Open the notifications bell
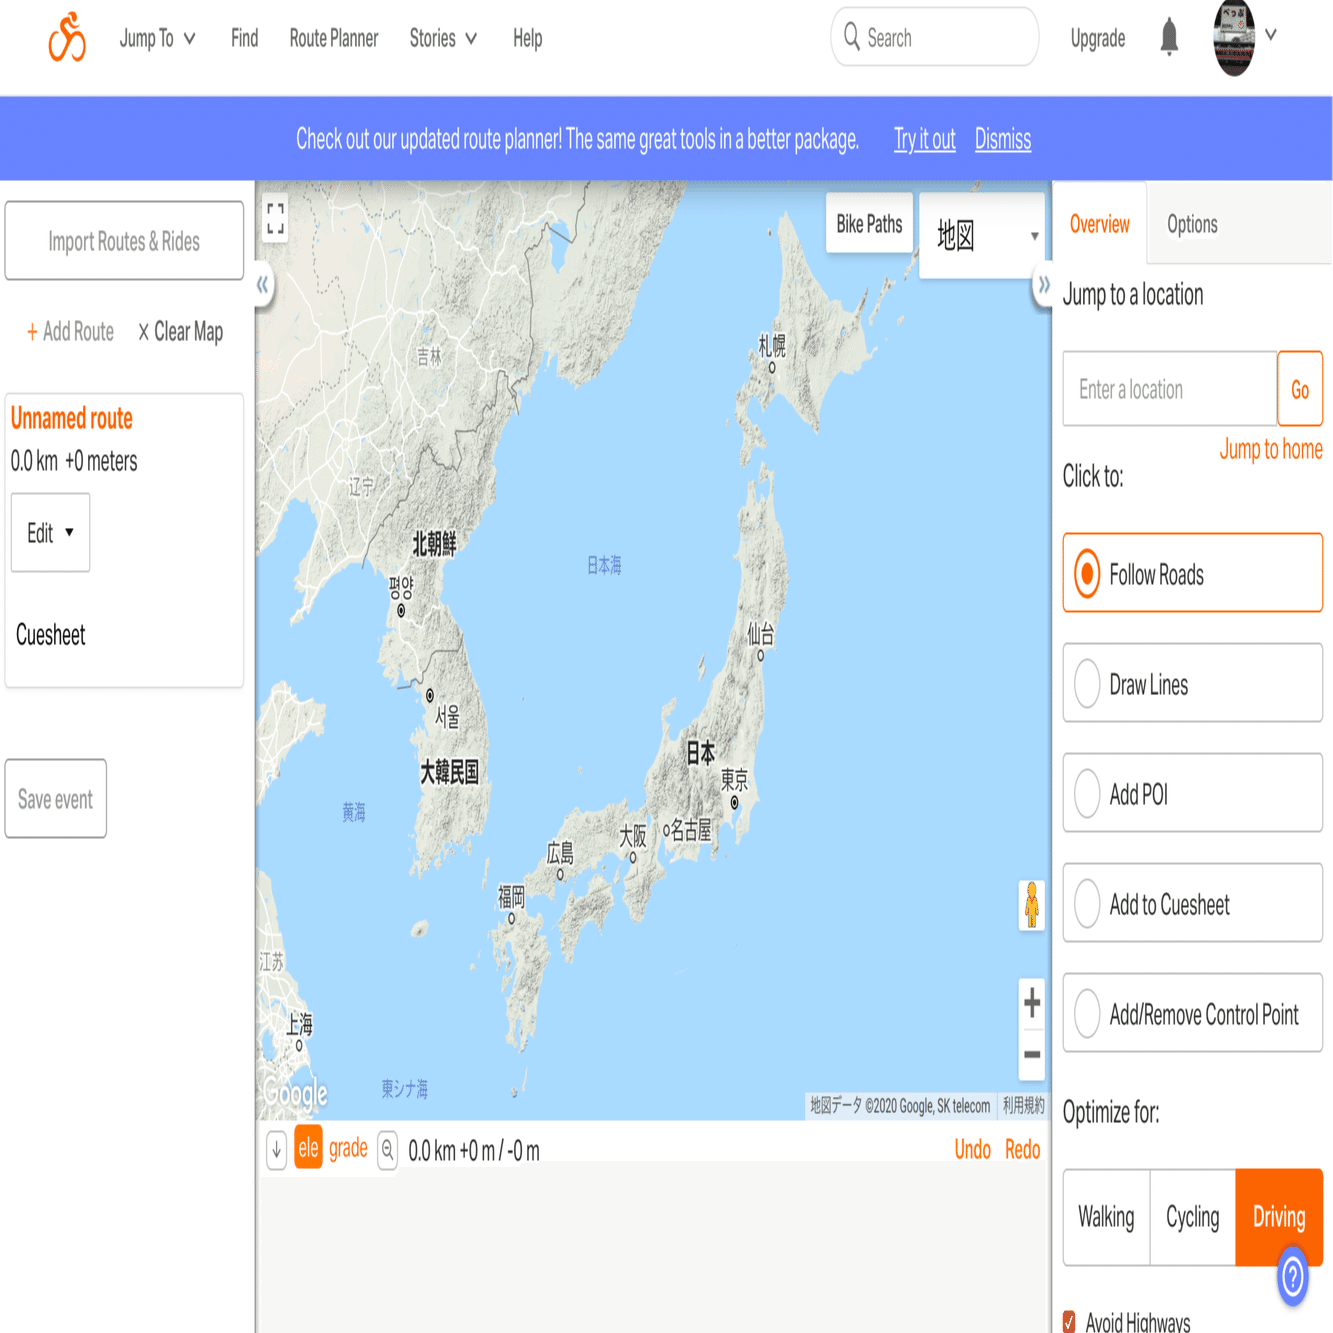The height and width of the screenshot is (1333, 1333). click(1169, 38)
